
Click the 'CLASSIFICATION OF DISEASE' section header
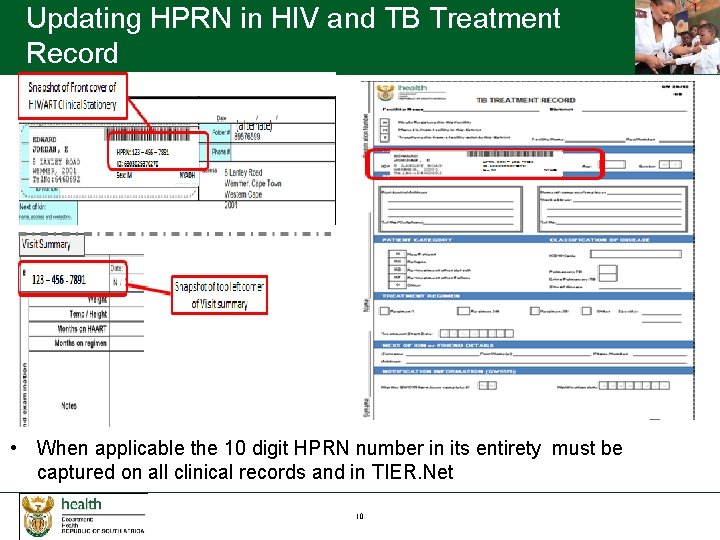tap(599, 240)
